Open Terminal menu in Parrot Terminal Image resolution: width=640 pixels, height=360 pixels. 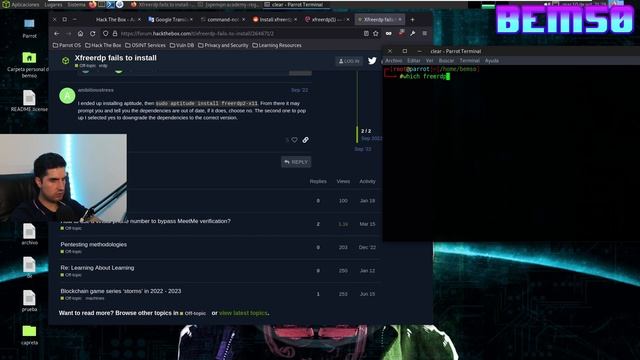tap(469, 60)
